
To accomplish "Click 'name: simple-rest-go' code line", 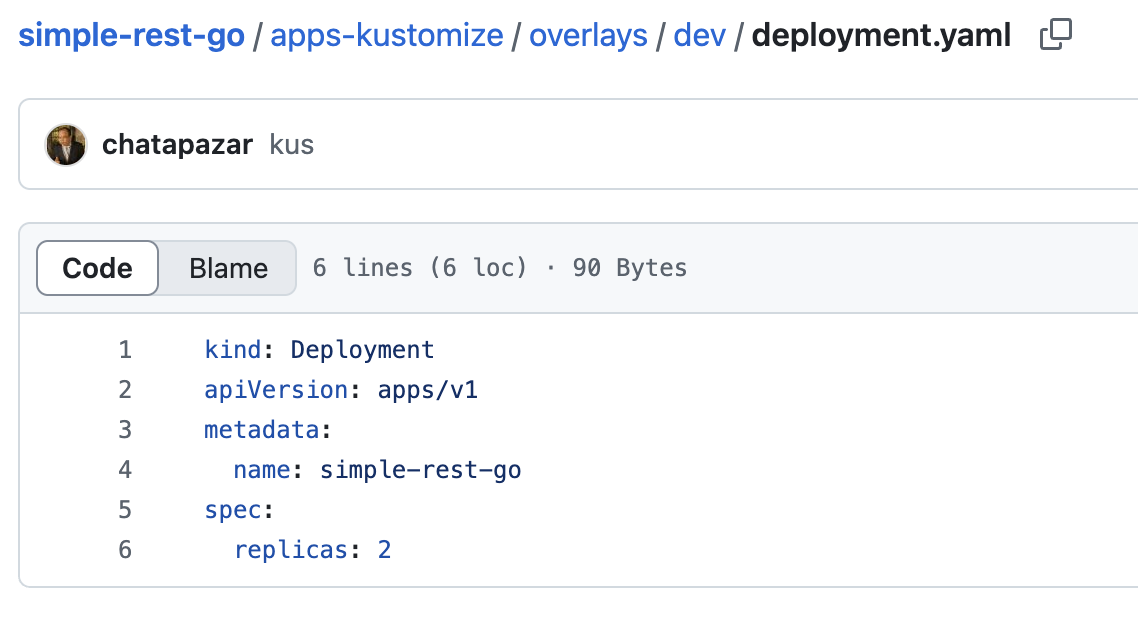I will tap(377, 469).
